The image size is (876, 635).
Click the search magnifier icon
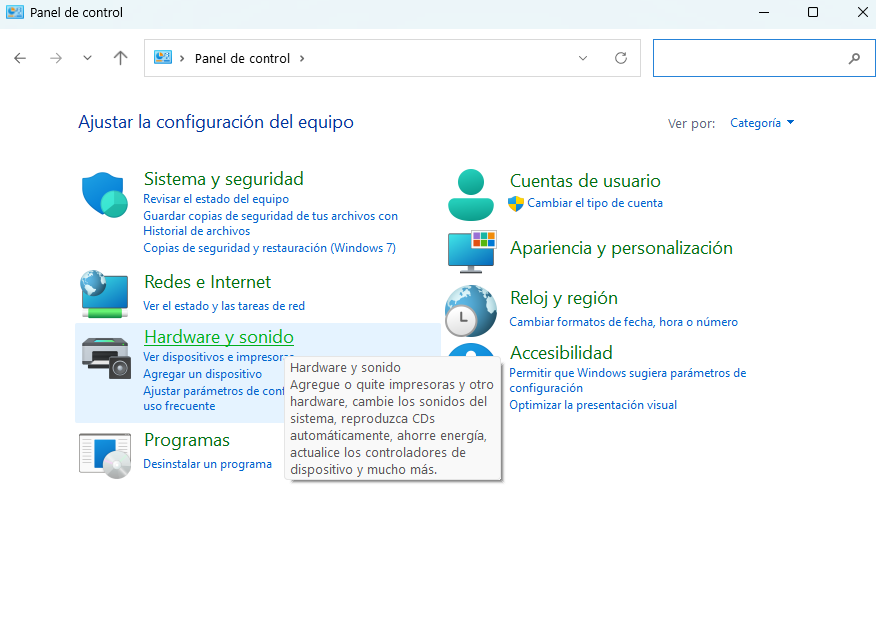855,57
